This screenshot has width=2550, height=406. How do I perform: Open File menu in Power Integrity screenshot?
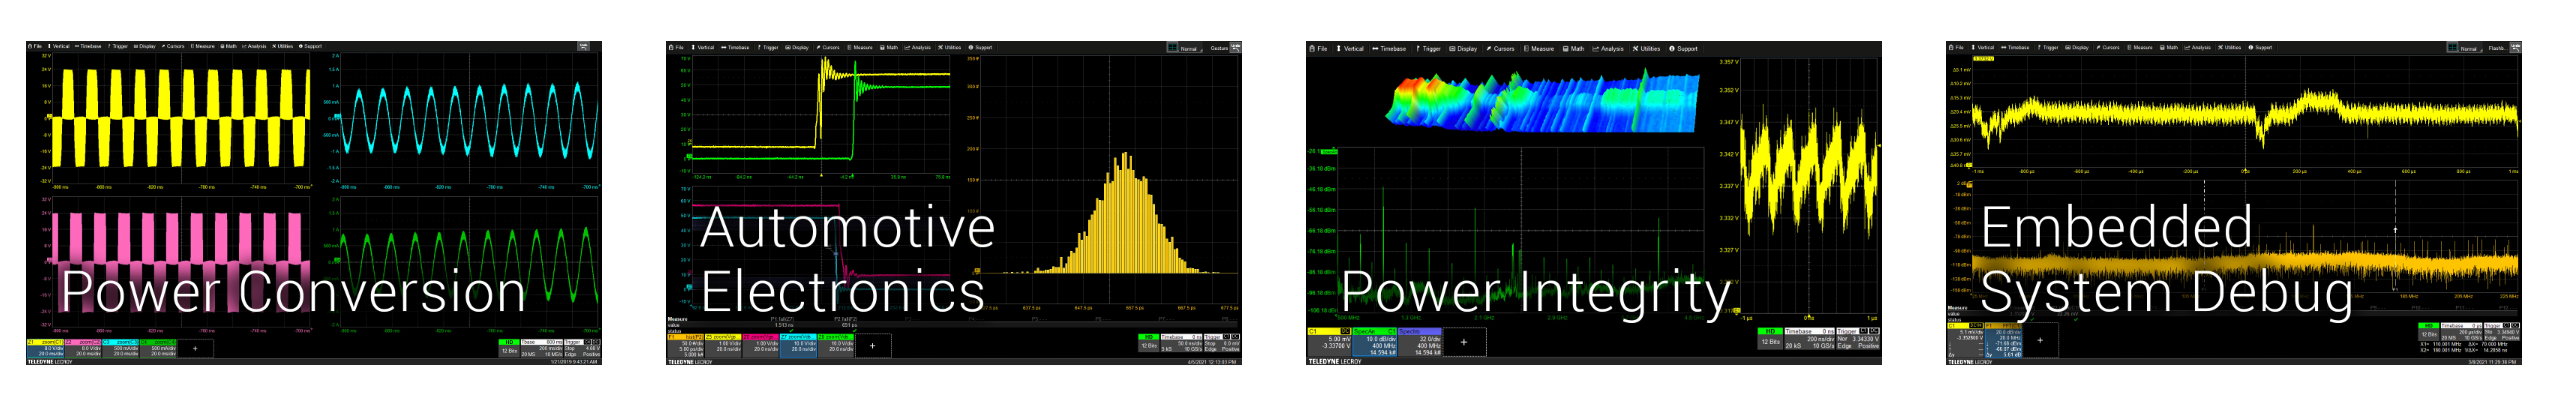[1318, 48]
